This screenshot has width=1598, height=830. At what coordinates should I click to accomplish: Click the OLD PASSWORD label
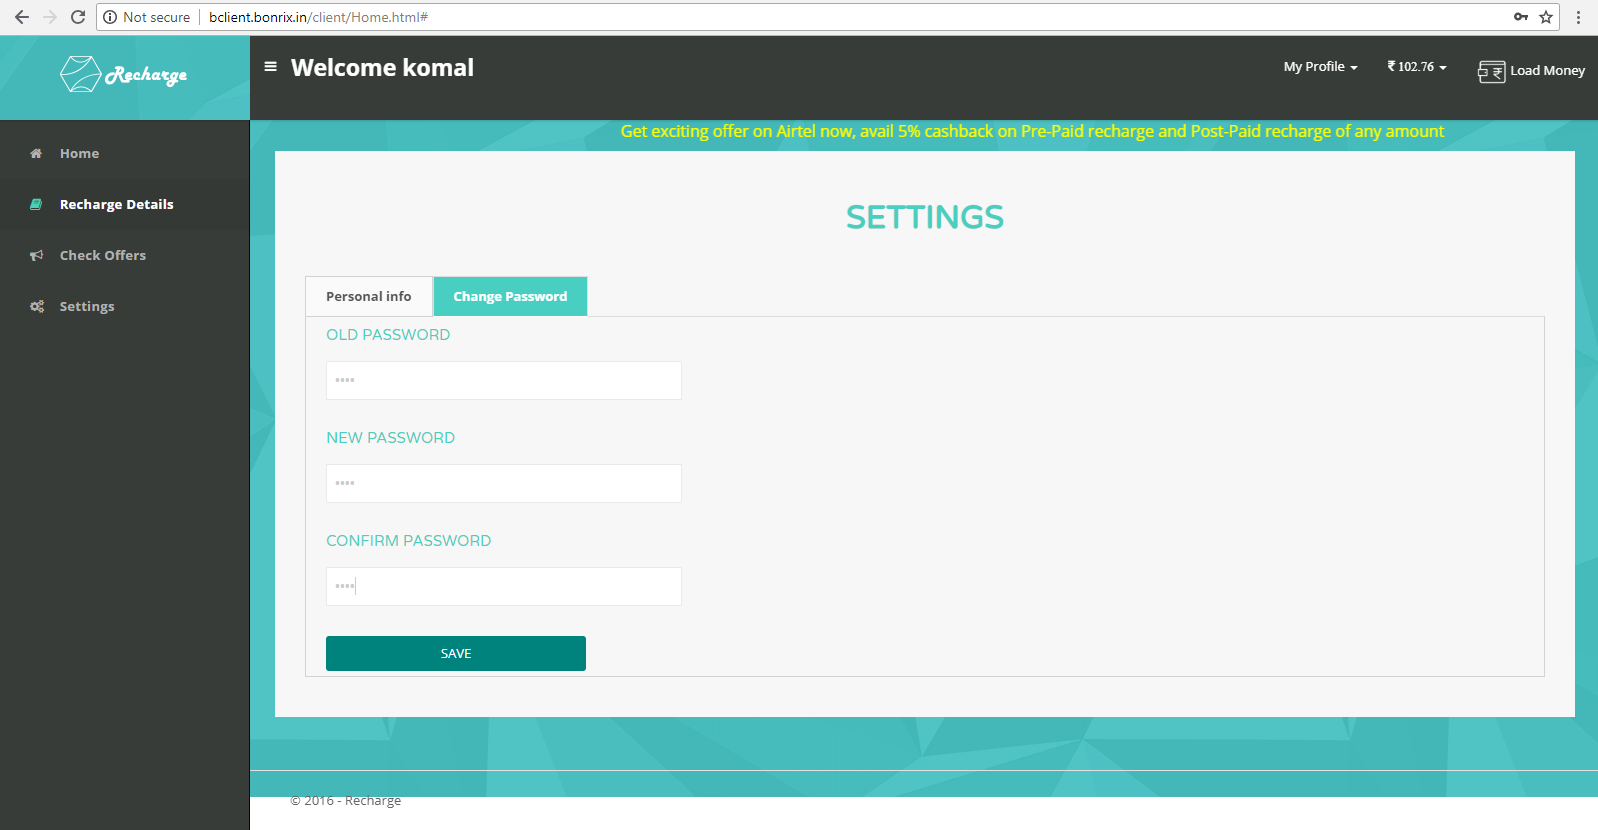[388, 335]
